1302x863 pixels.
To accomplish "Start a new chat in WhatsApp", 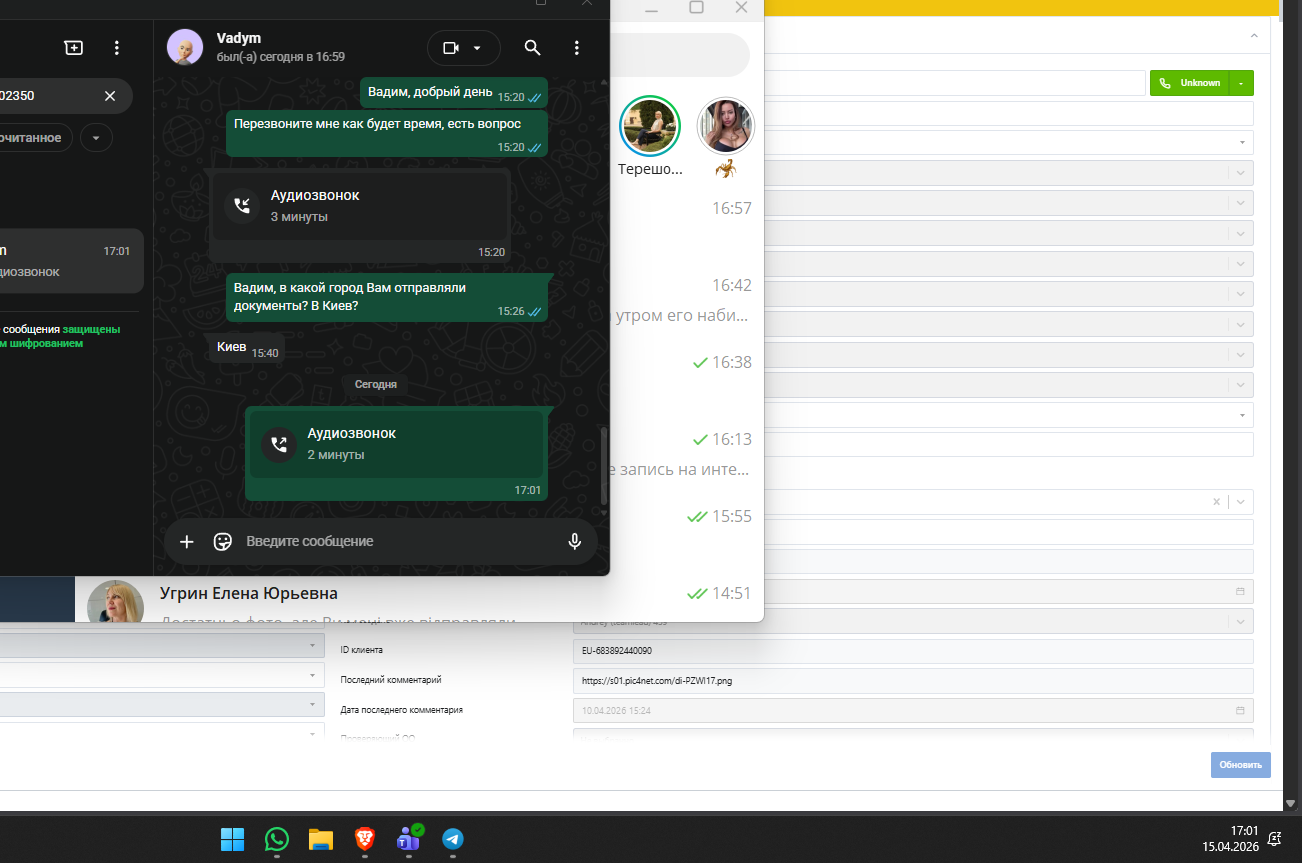I will pyautogui.click(x=74, y=48).
